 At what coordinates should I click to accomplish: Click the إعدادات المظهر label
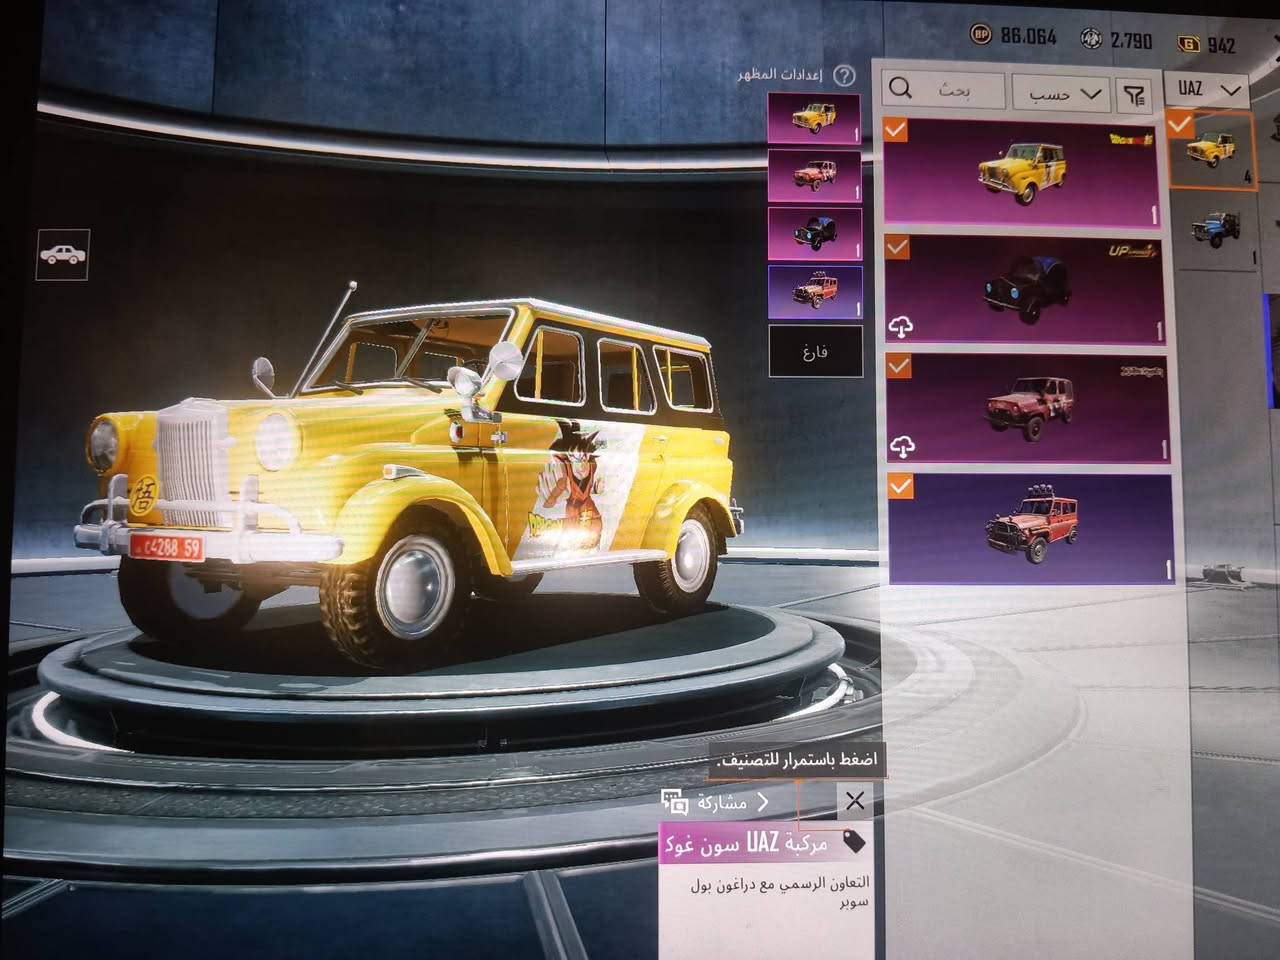pyautogui.click(x=780, y=75)
